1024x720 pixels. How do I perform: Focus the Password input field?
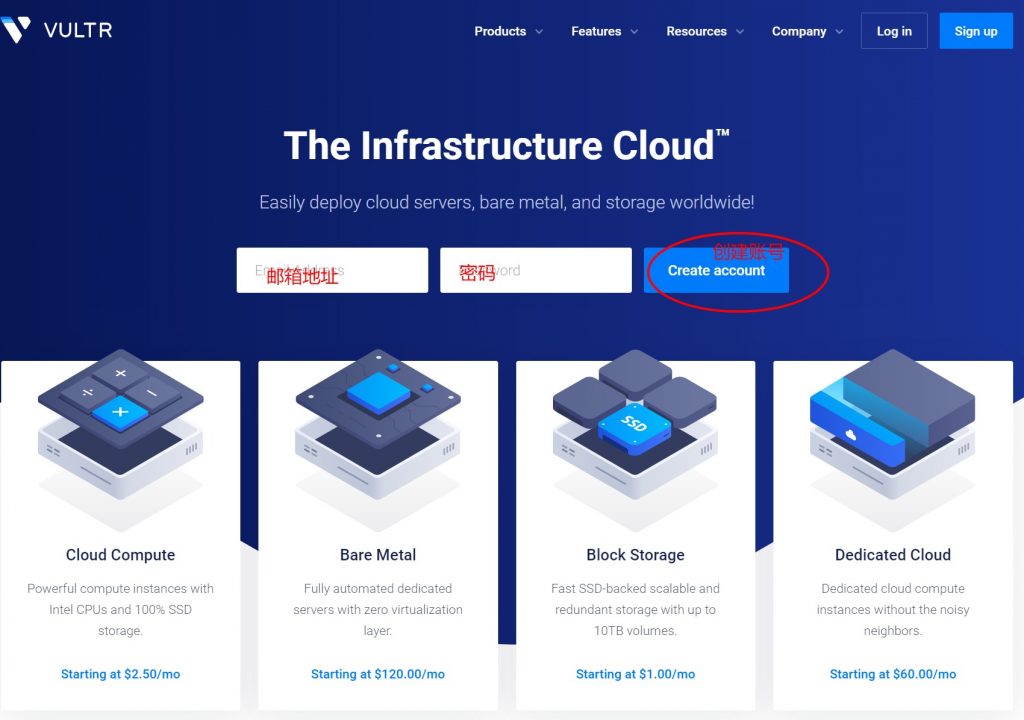pyautogui.click(x=536, y=270)
